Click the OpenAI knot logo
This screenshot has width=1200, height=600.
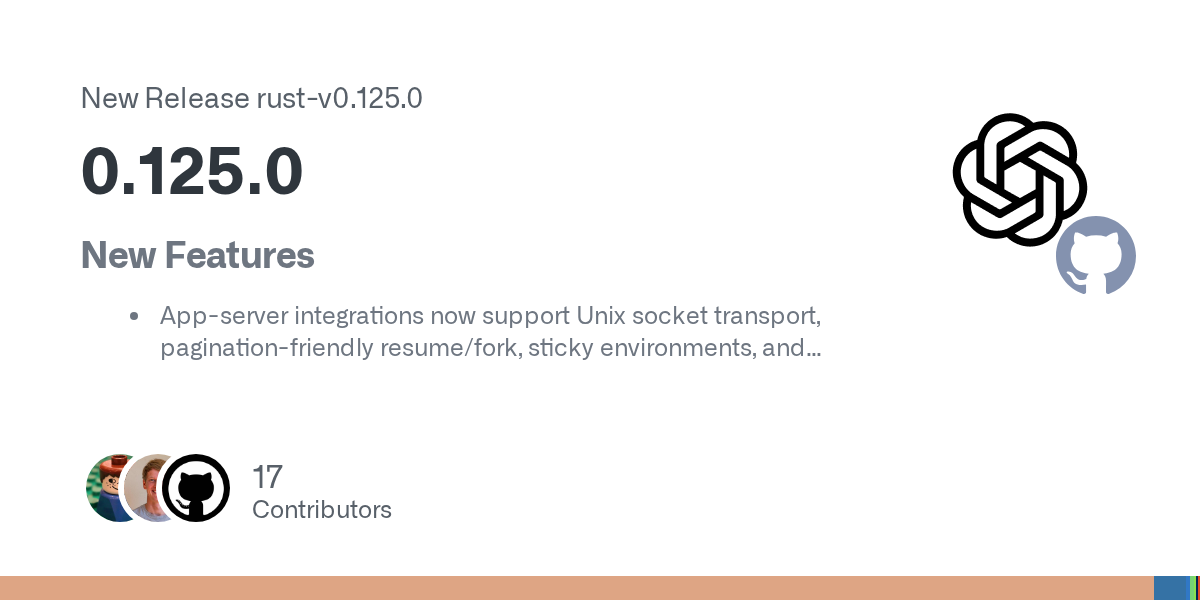1019,179
